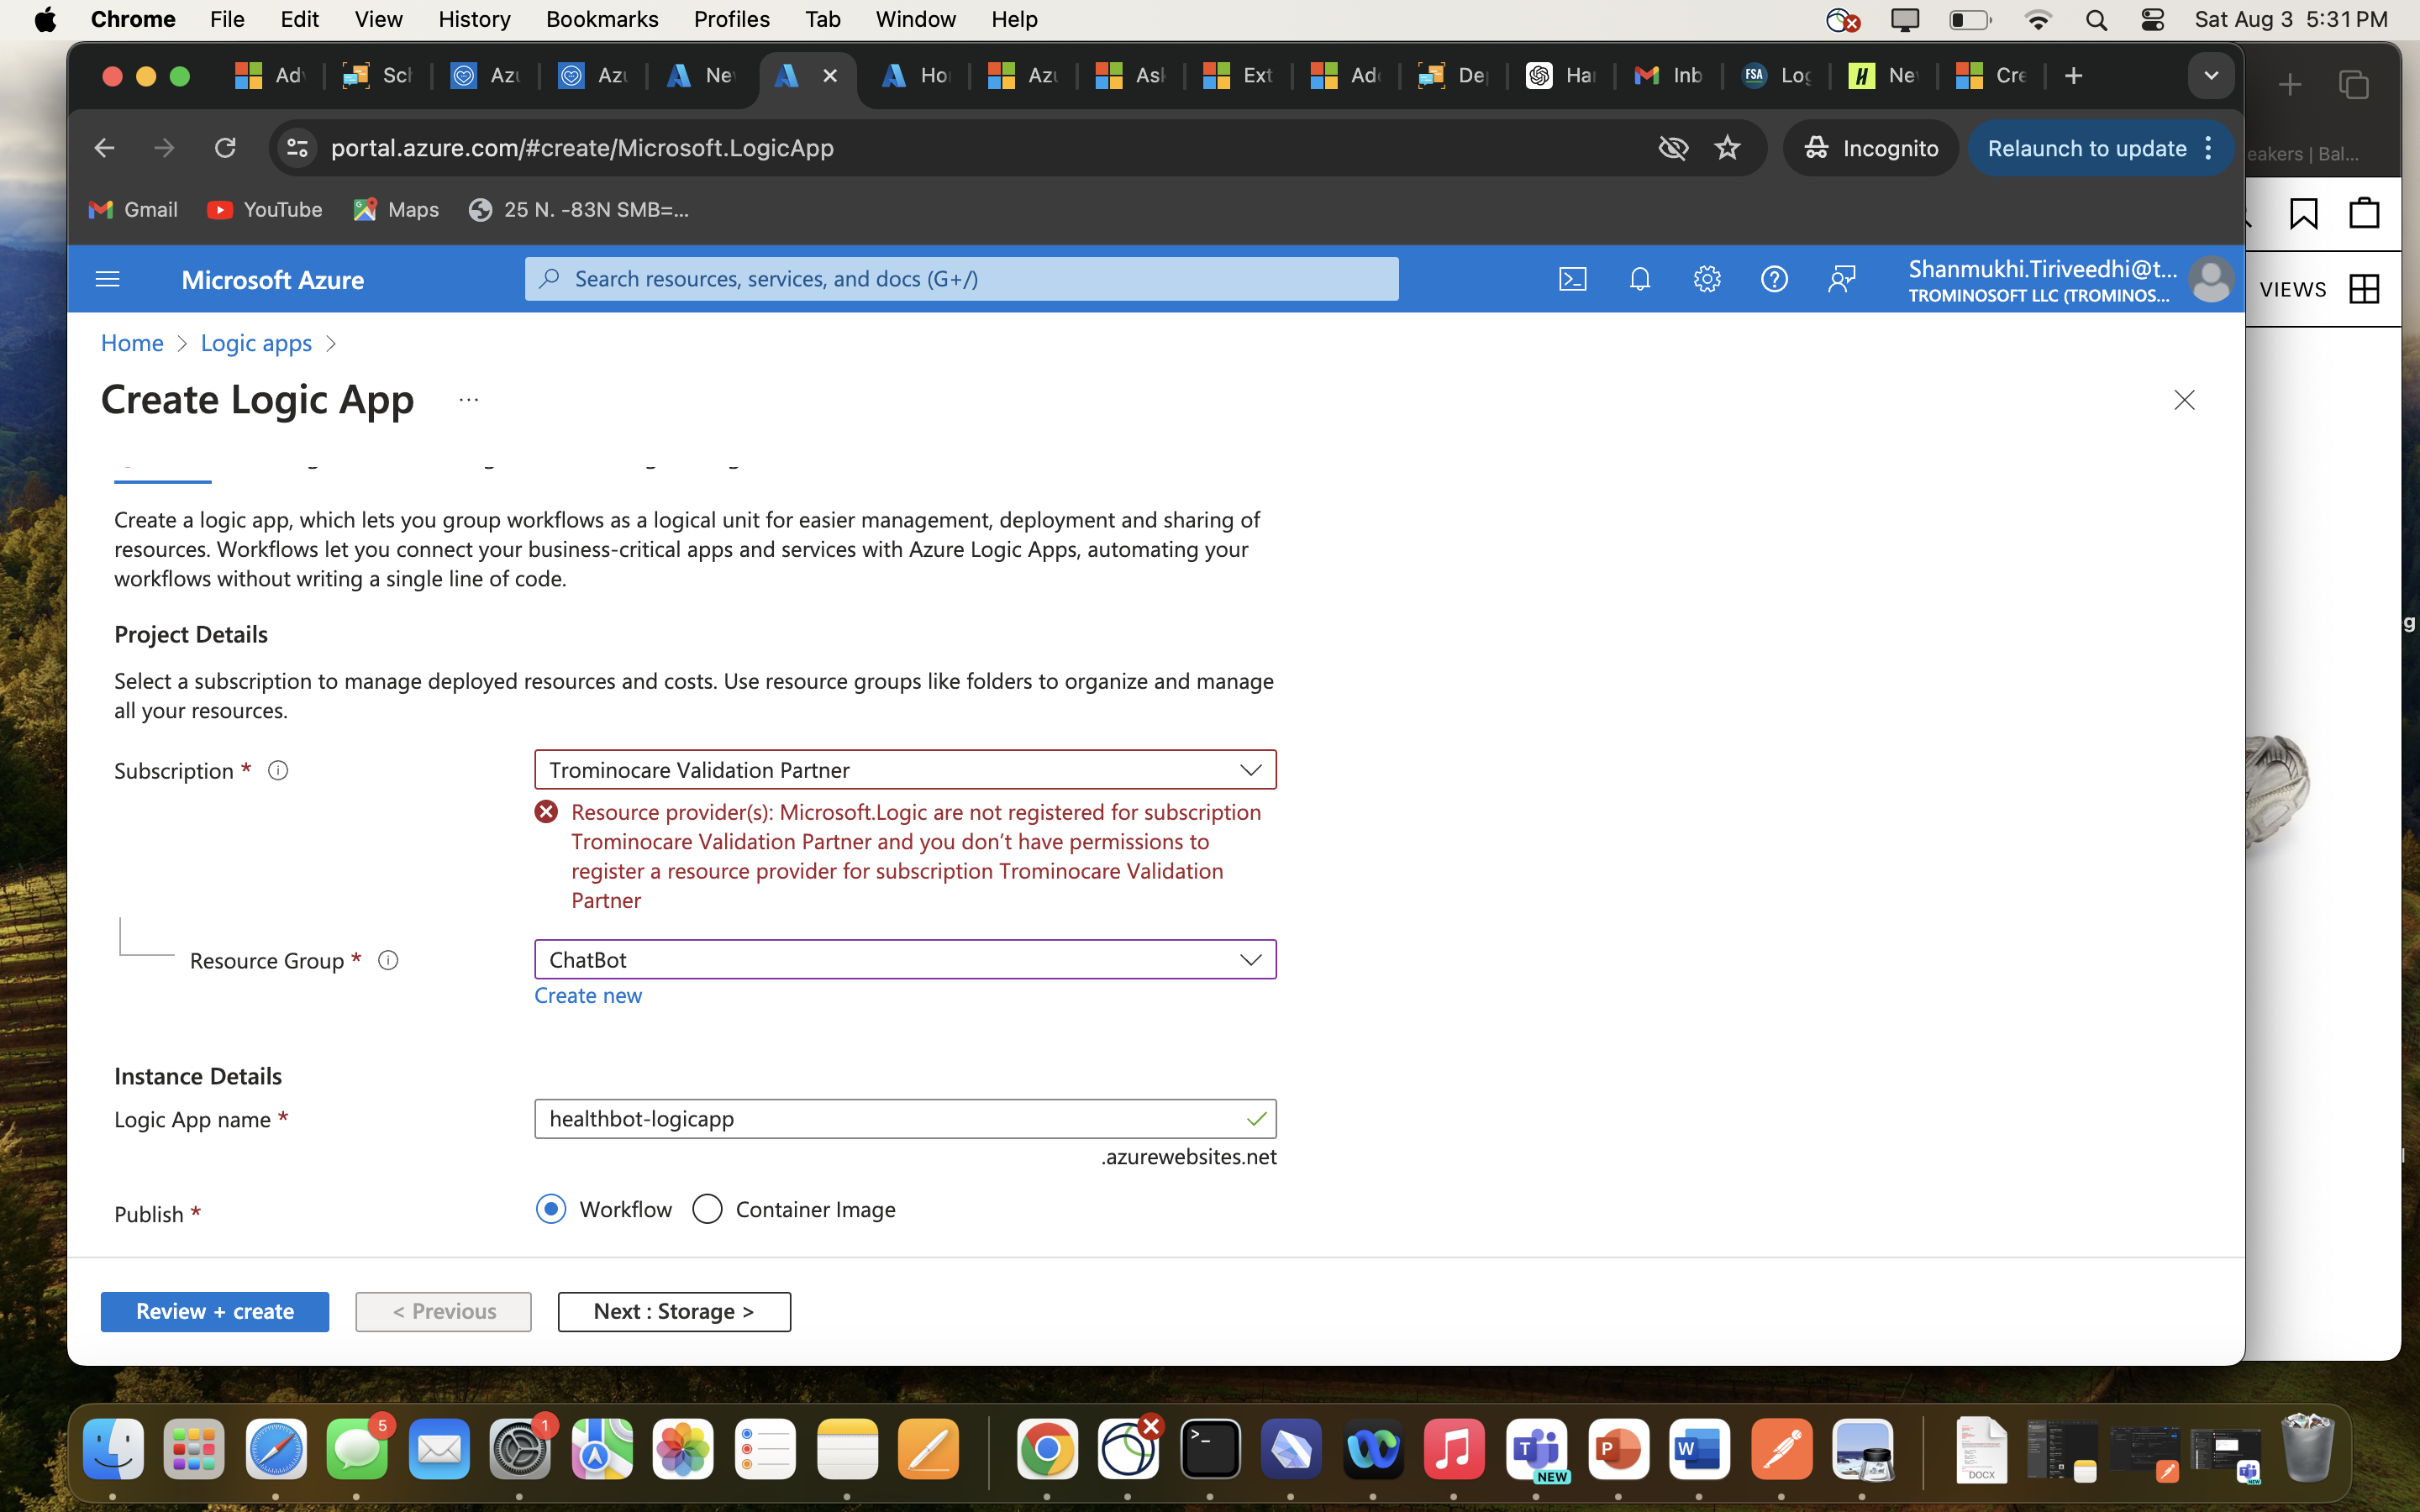Open Chrome tab search dropdown
Image resolution: width=2420 pixels, height=1512 pixels.
coord(2211,76)
